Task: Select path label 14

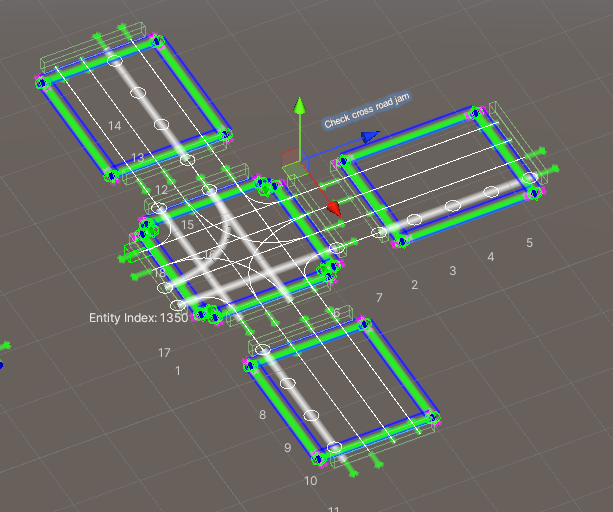Action: (115, 126)
